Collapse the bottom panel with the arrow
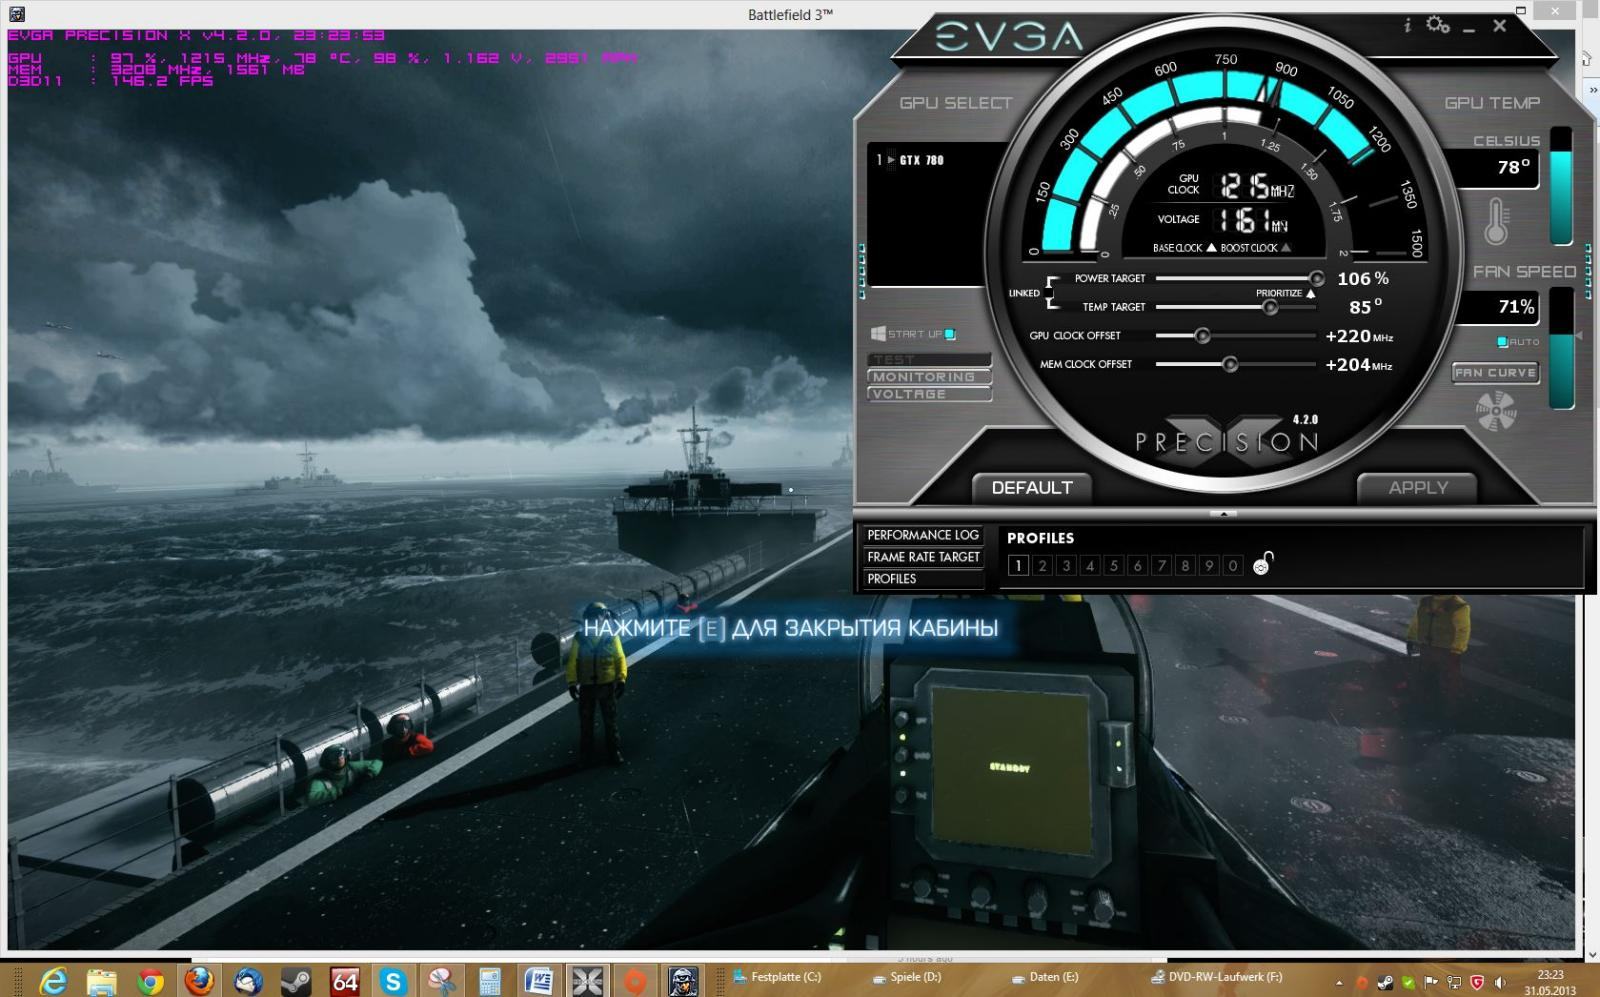This screenshot has width=1600, height=997. pyautogui.click(x=1223, y=514)
